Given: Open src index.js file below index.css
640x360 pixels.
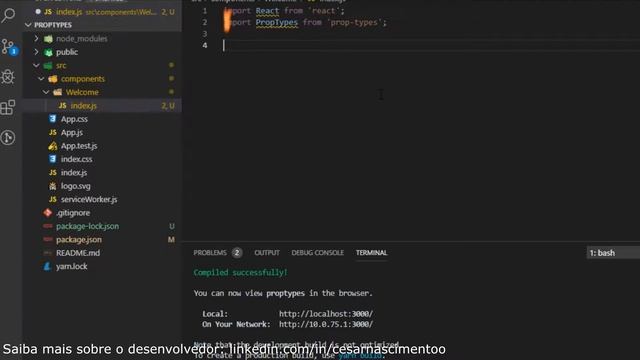Looking at the screenshot, I should 74,173.
